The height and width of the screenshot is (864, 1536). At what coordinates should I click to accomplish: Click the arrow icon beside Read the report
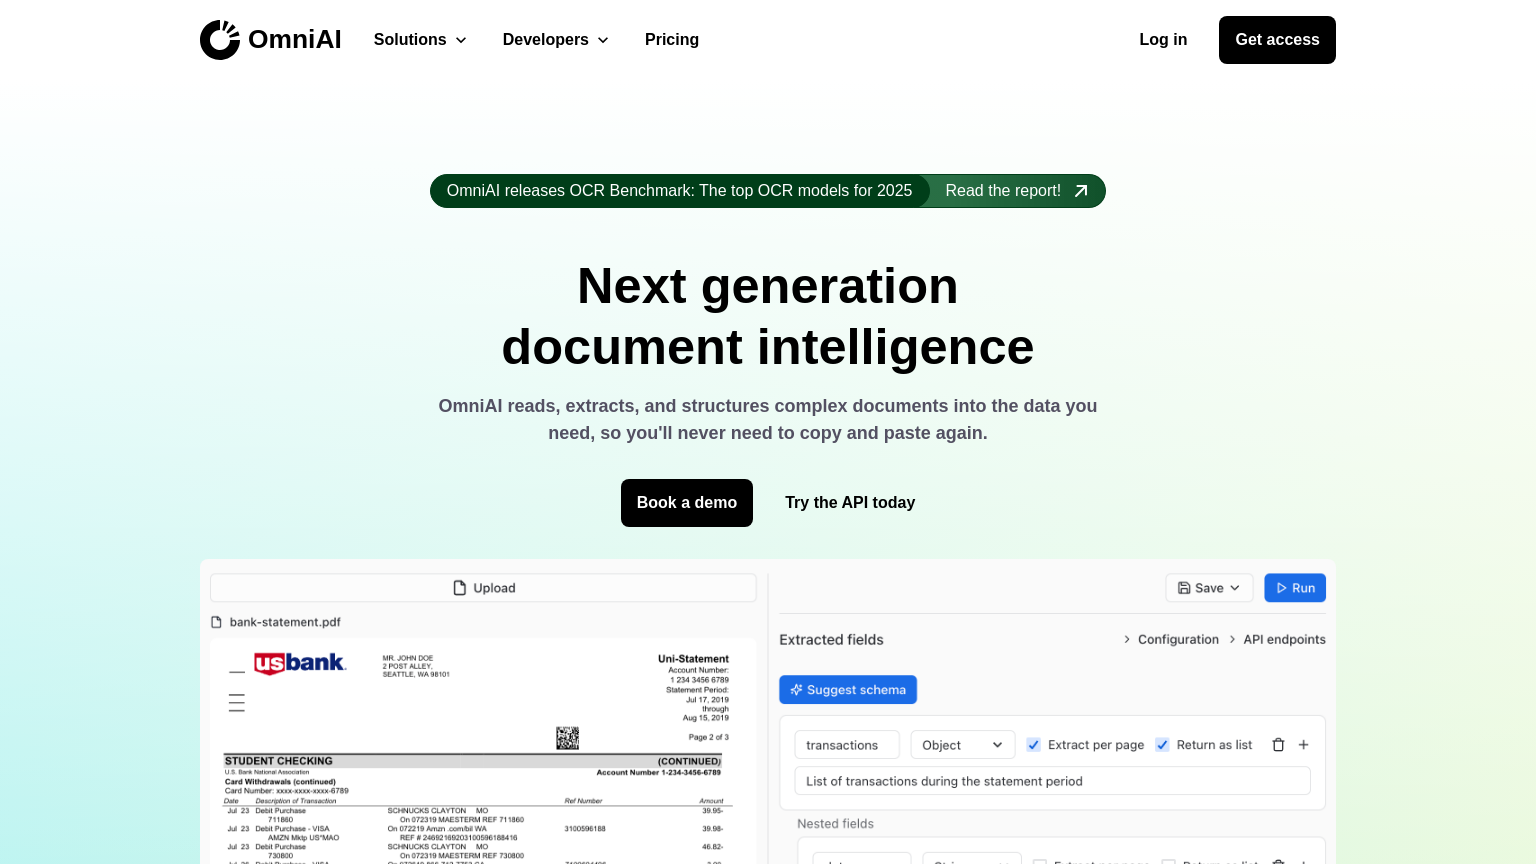pos(1081,191)
